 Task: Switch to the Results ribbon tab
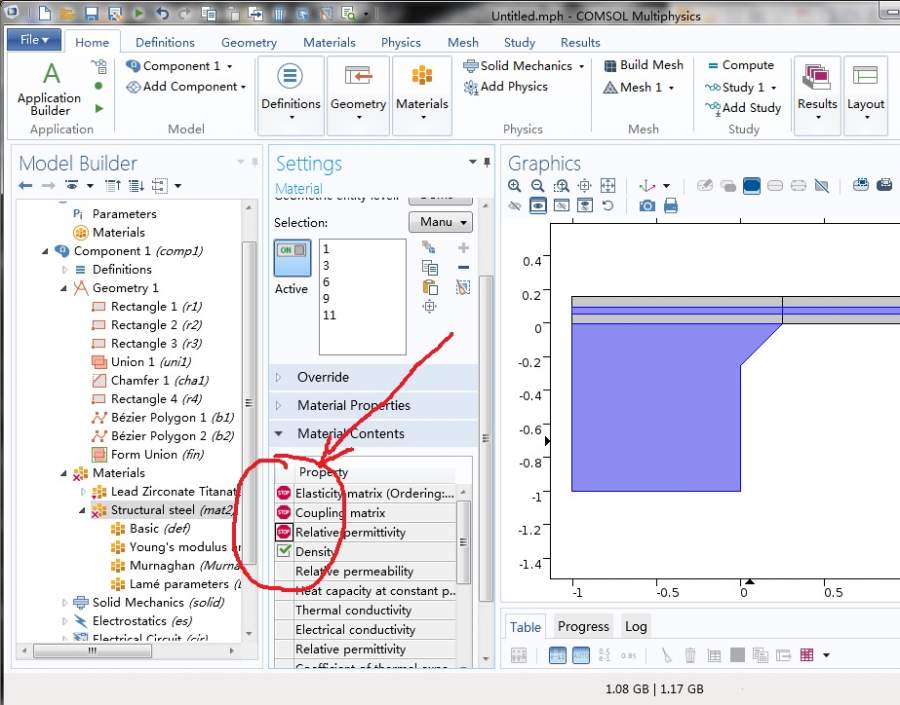click(x=580, y=42)
